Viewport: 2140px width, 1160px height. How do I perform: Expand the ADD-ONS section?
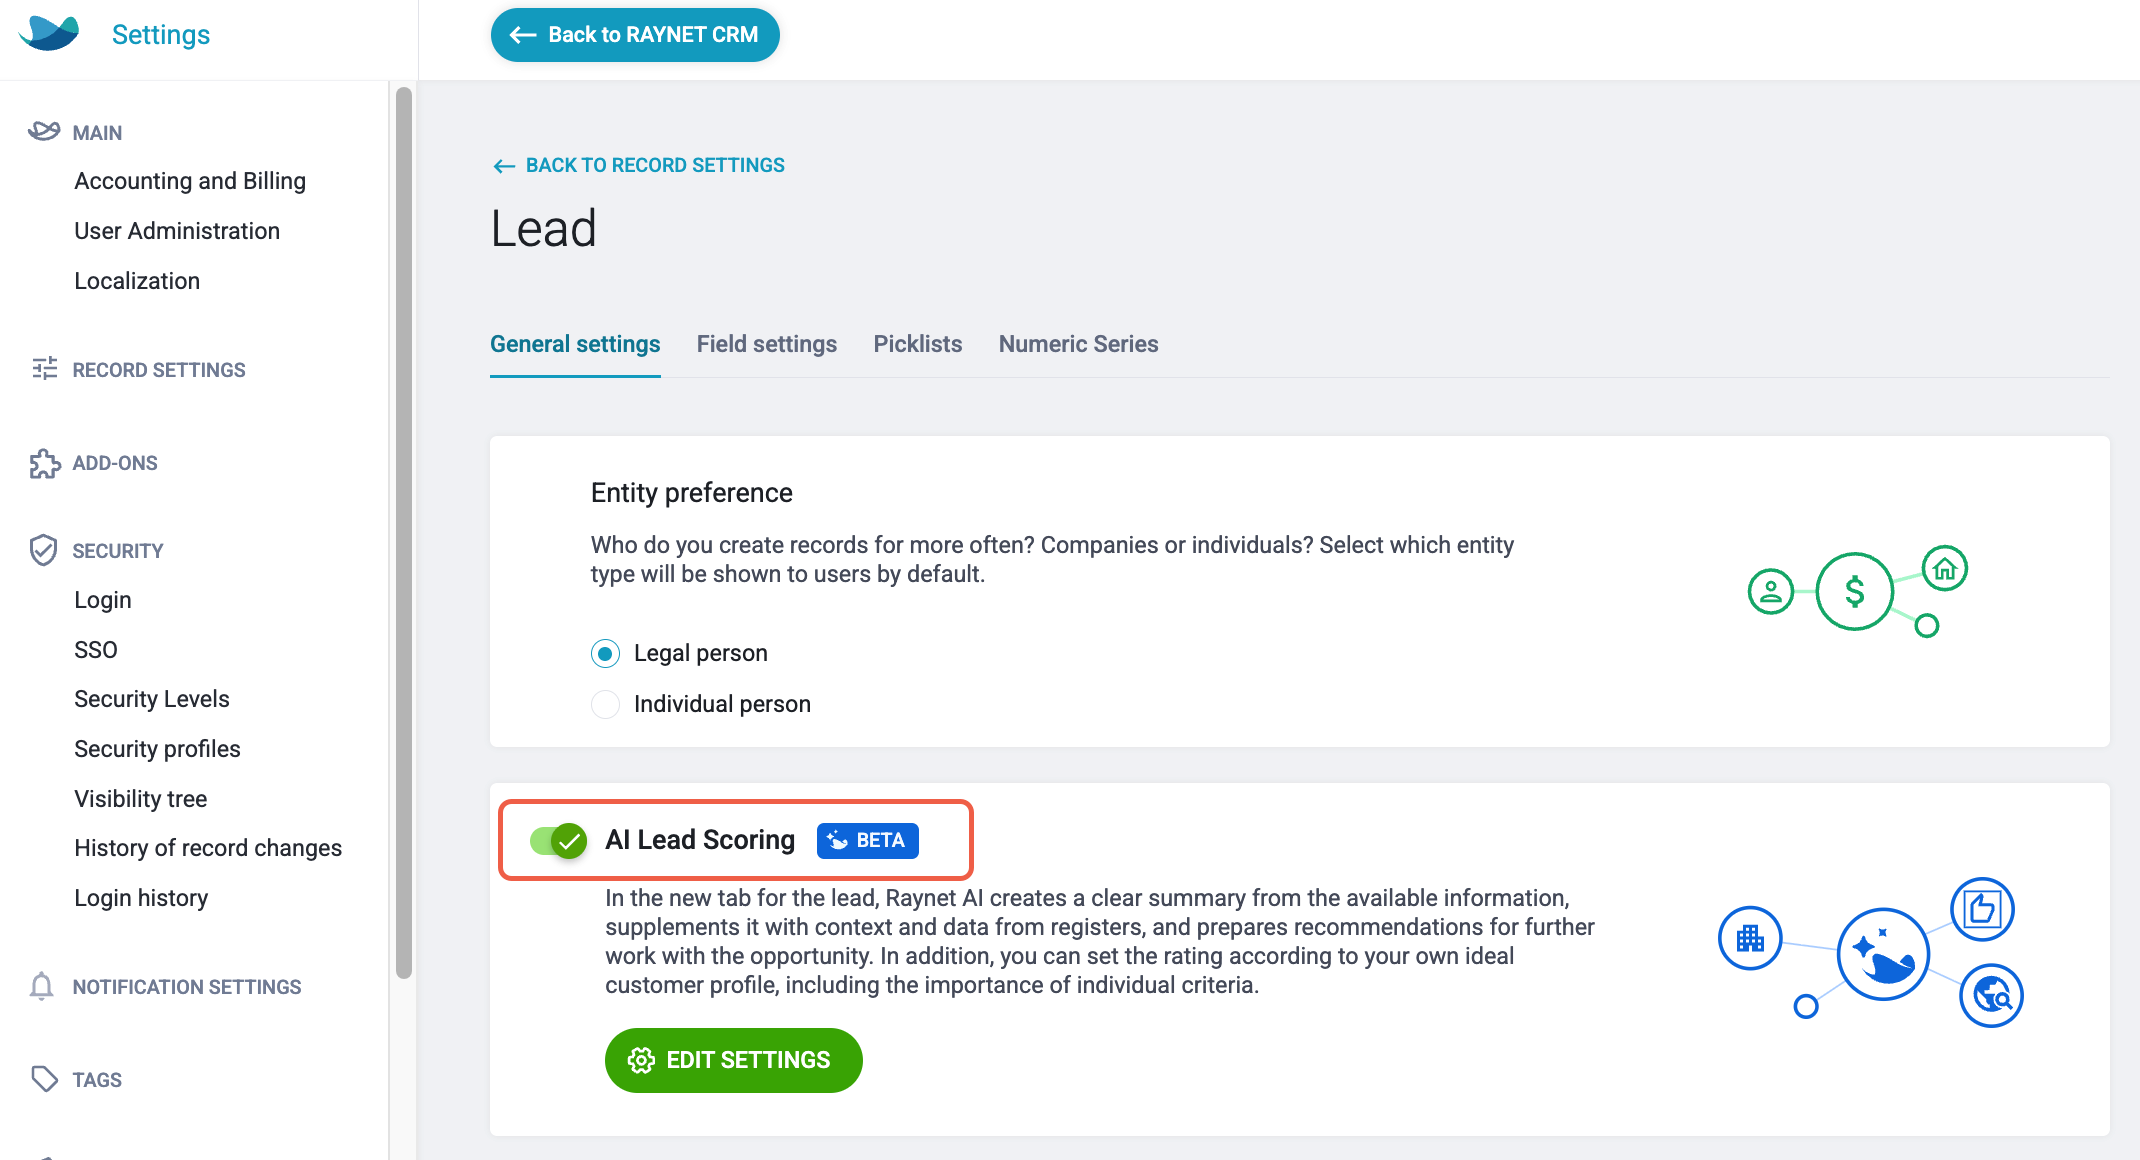tap(115, 463)
